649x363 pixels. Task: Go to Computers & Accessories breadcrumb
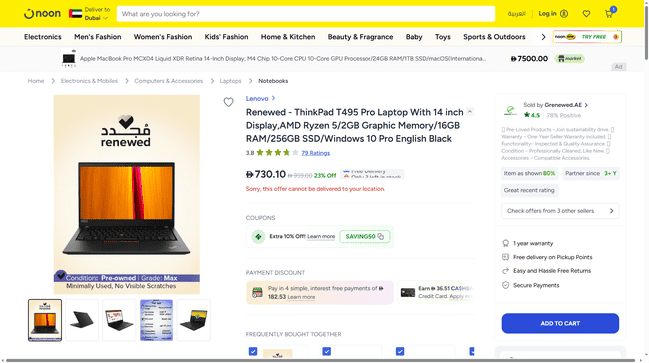coord(168,81)
